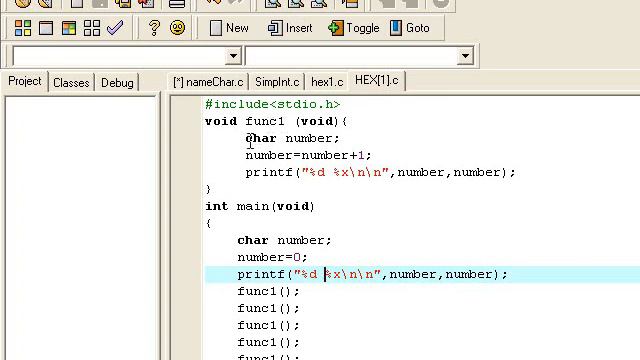Open Help via the question mark icon

[154, 28]
